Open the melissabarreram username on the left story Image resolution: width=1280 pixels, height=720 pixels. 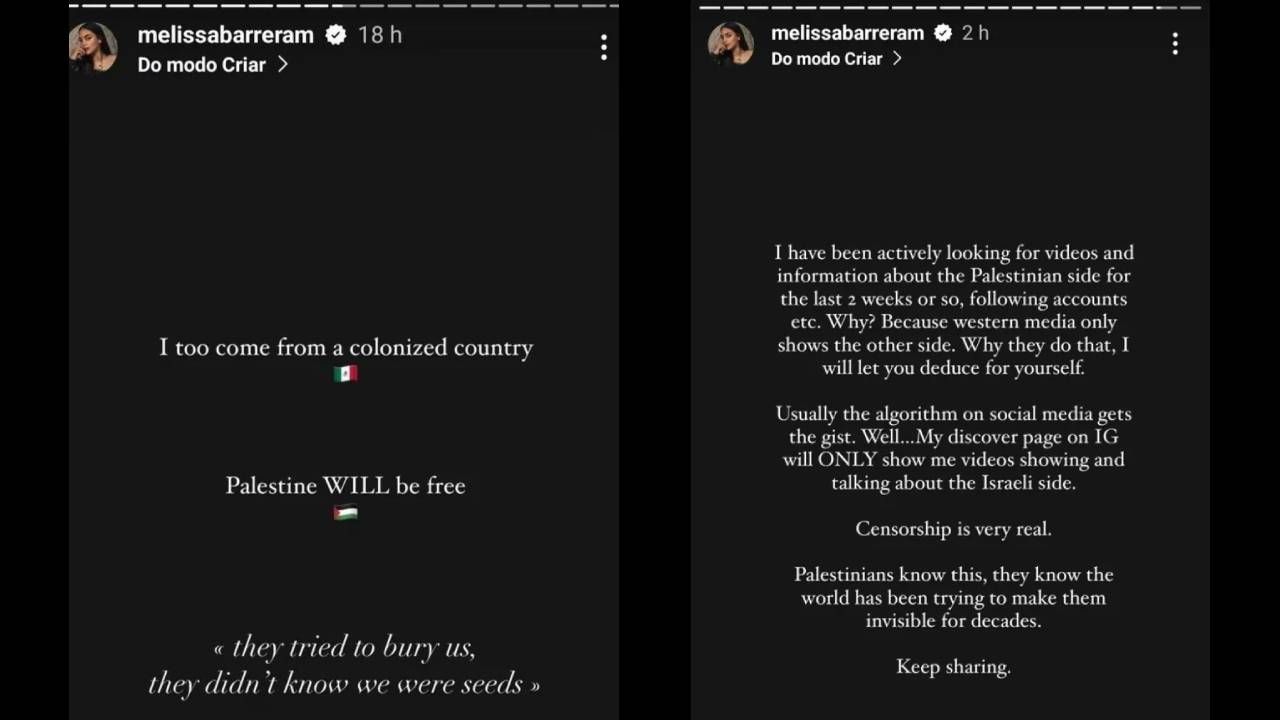point(226,35)
